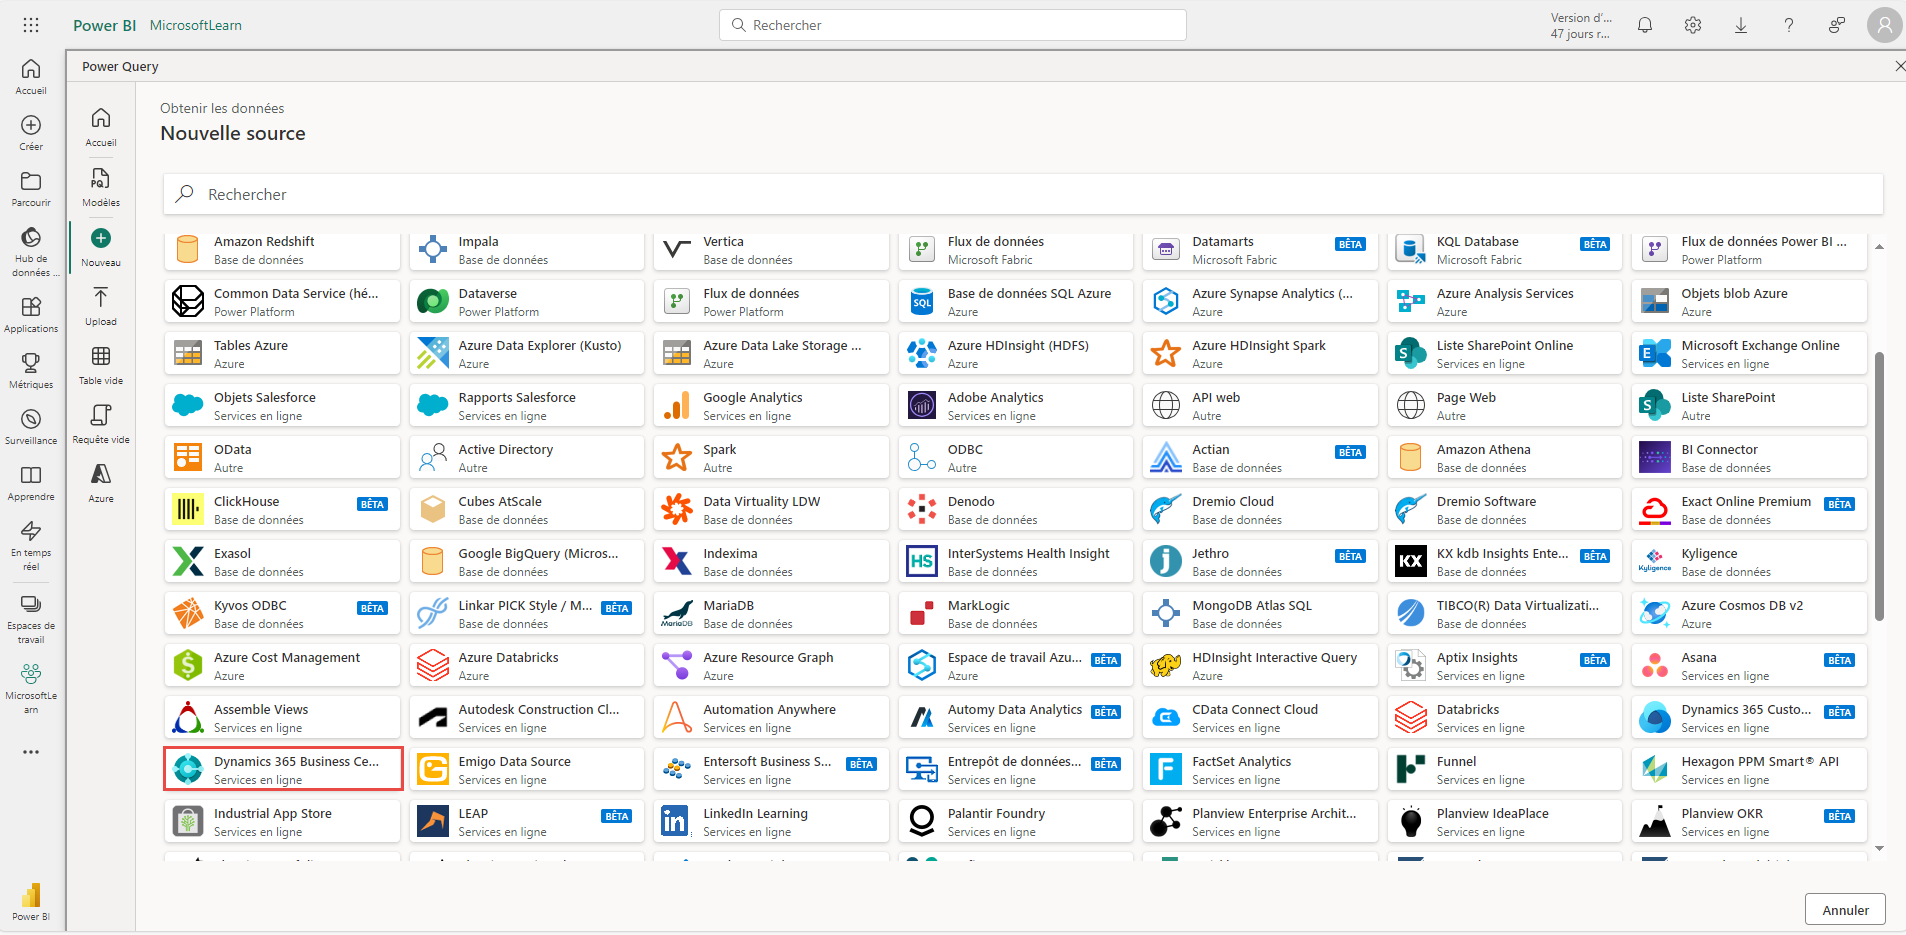The height and width of the screenshot is (935, 1906).
Task: Select the Asana connector
Action: tap(1750, 665)
